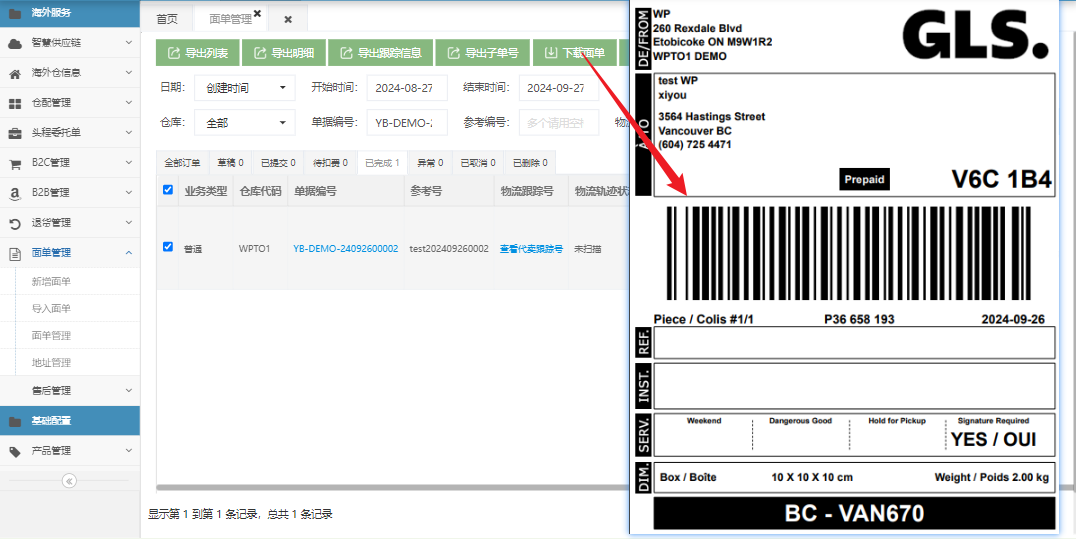Select the 已完成 1 status tab
Viewport: 1076px width, 539px height.
(x=382, y=163)
